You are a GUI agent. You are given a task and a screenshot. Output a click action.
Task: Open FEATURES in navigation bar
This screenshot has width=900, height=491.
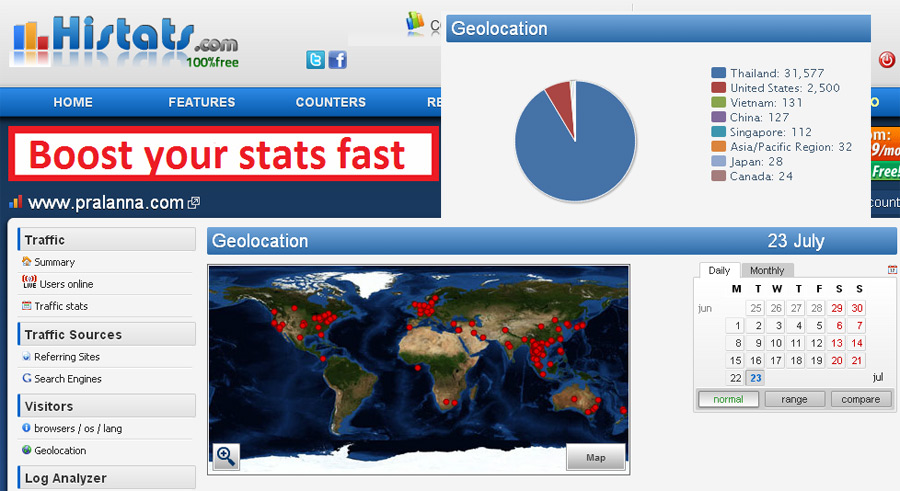[201, 102]
